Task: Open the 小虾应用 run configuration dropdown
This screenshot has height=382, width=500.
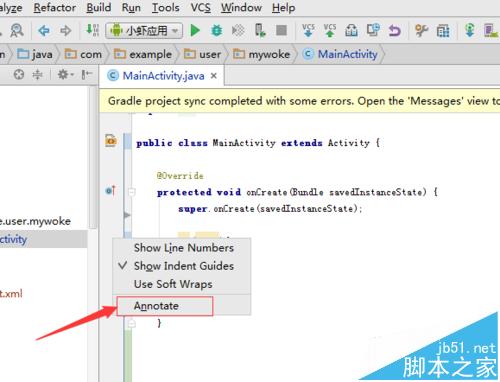Action: click(144, 31)
